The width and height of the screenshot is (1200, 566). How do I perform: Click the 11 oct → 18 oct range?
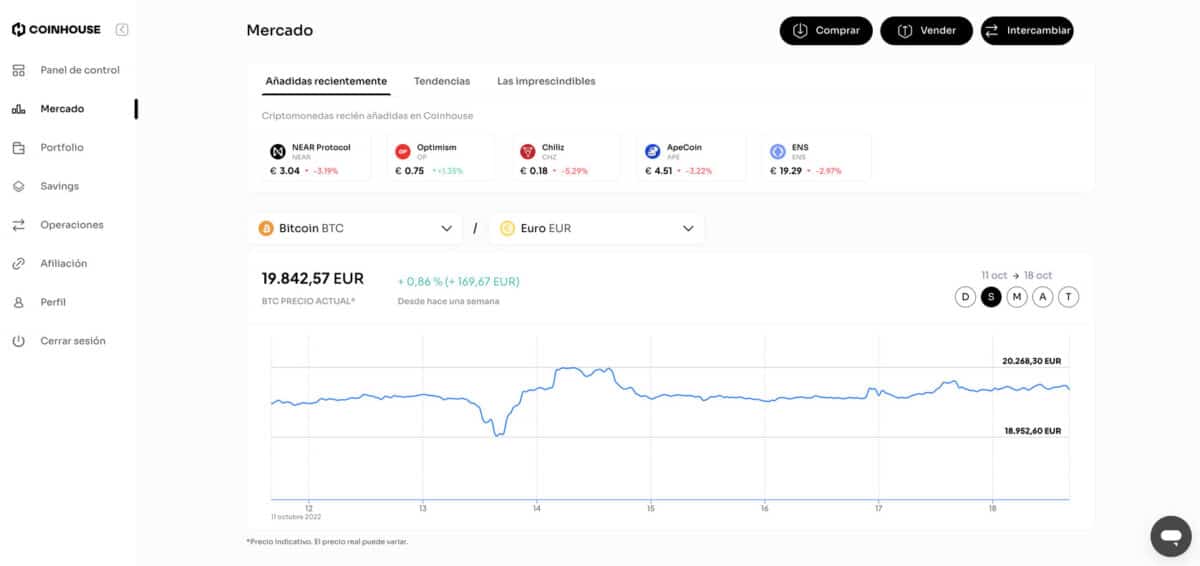coord(1016,275)
